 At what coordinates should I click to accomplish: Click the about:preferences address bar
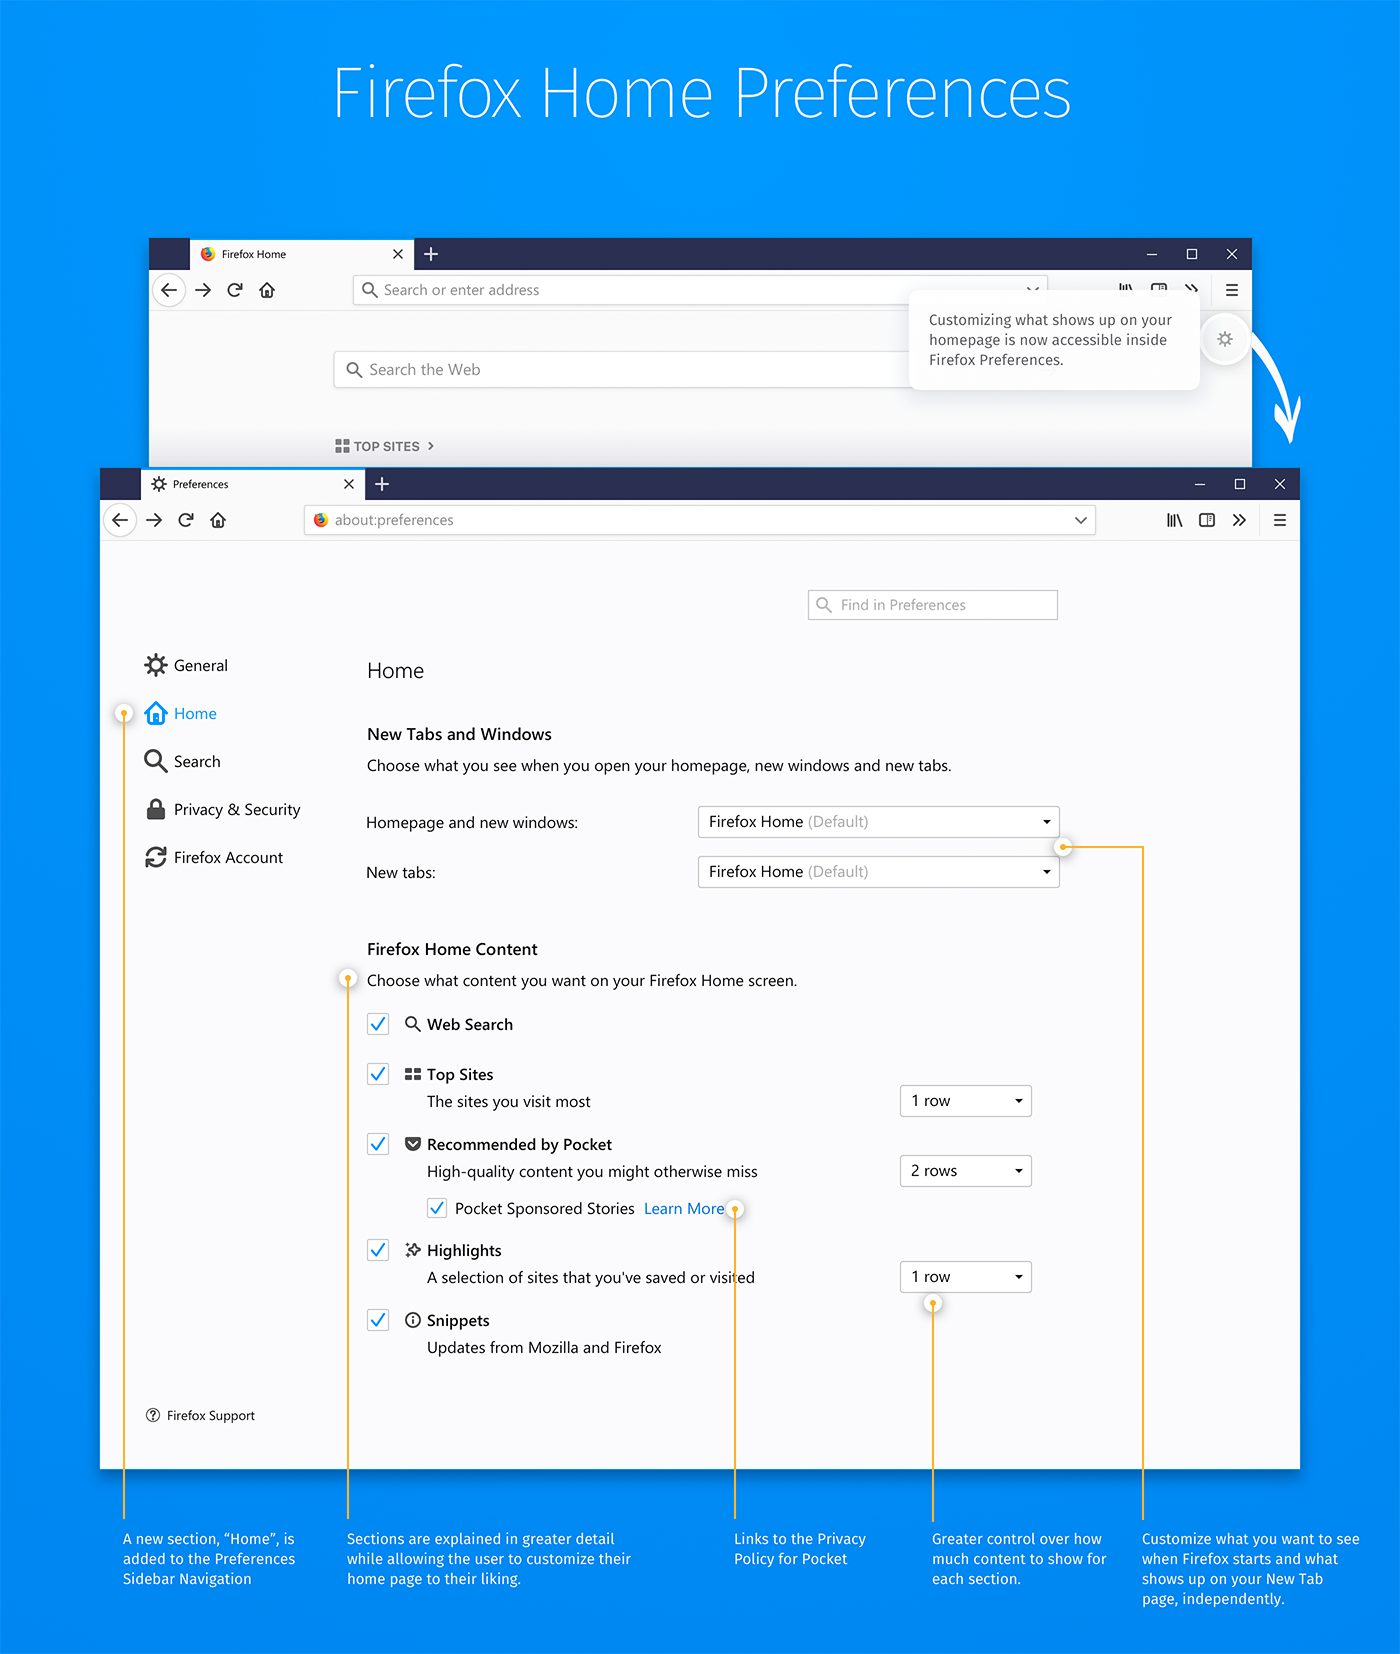[x=700, y=520]
